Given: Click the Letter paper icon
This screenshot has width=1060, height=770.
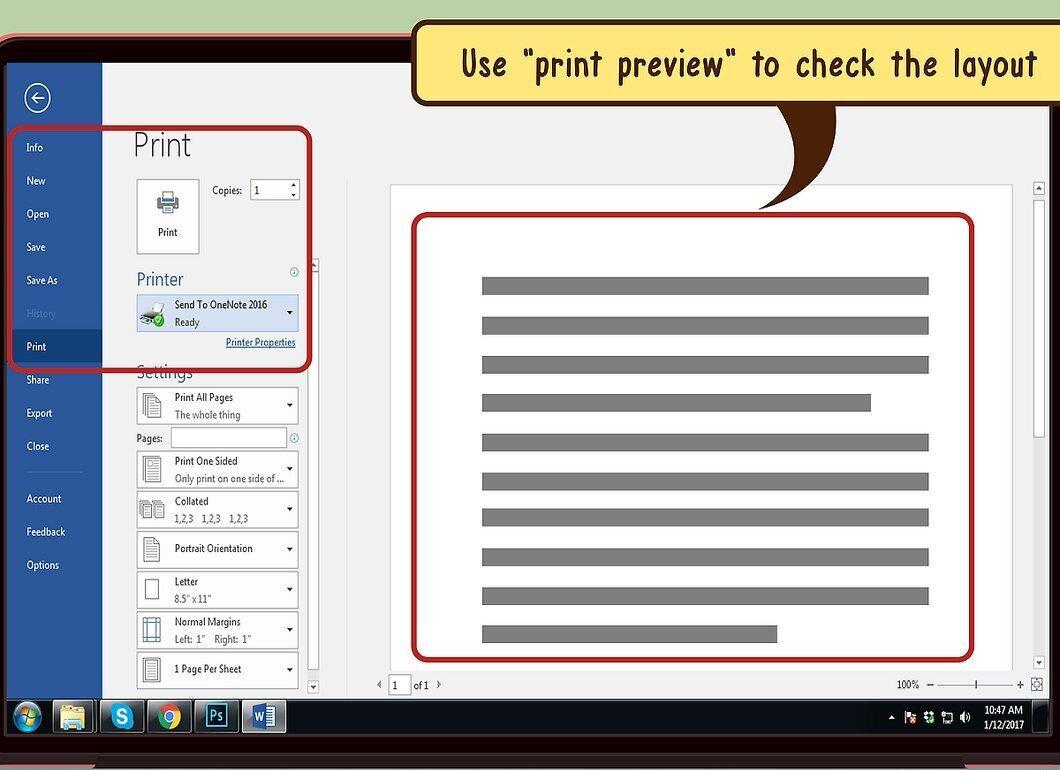Looking at the screenshot, I should (x=152, y=589).
